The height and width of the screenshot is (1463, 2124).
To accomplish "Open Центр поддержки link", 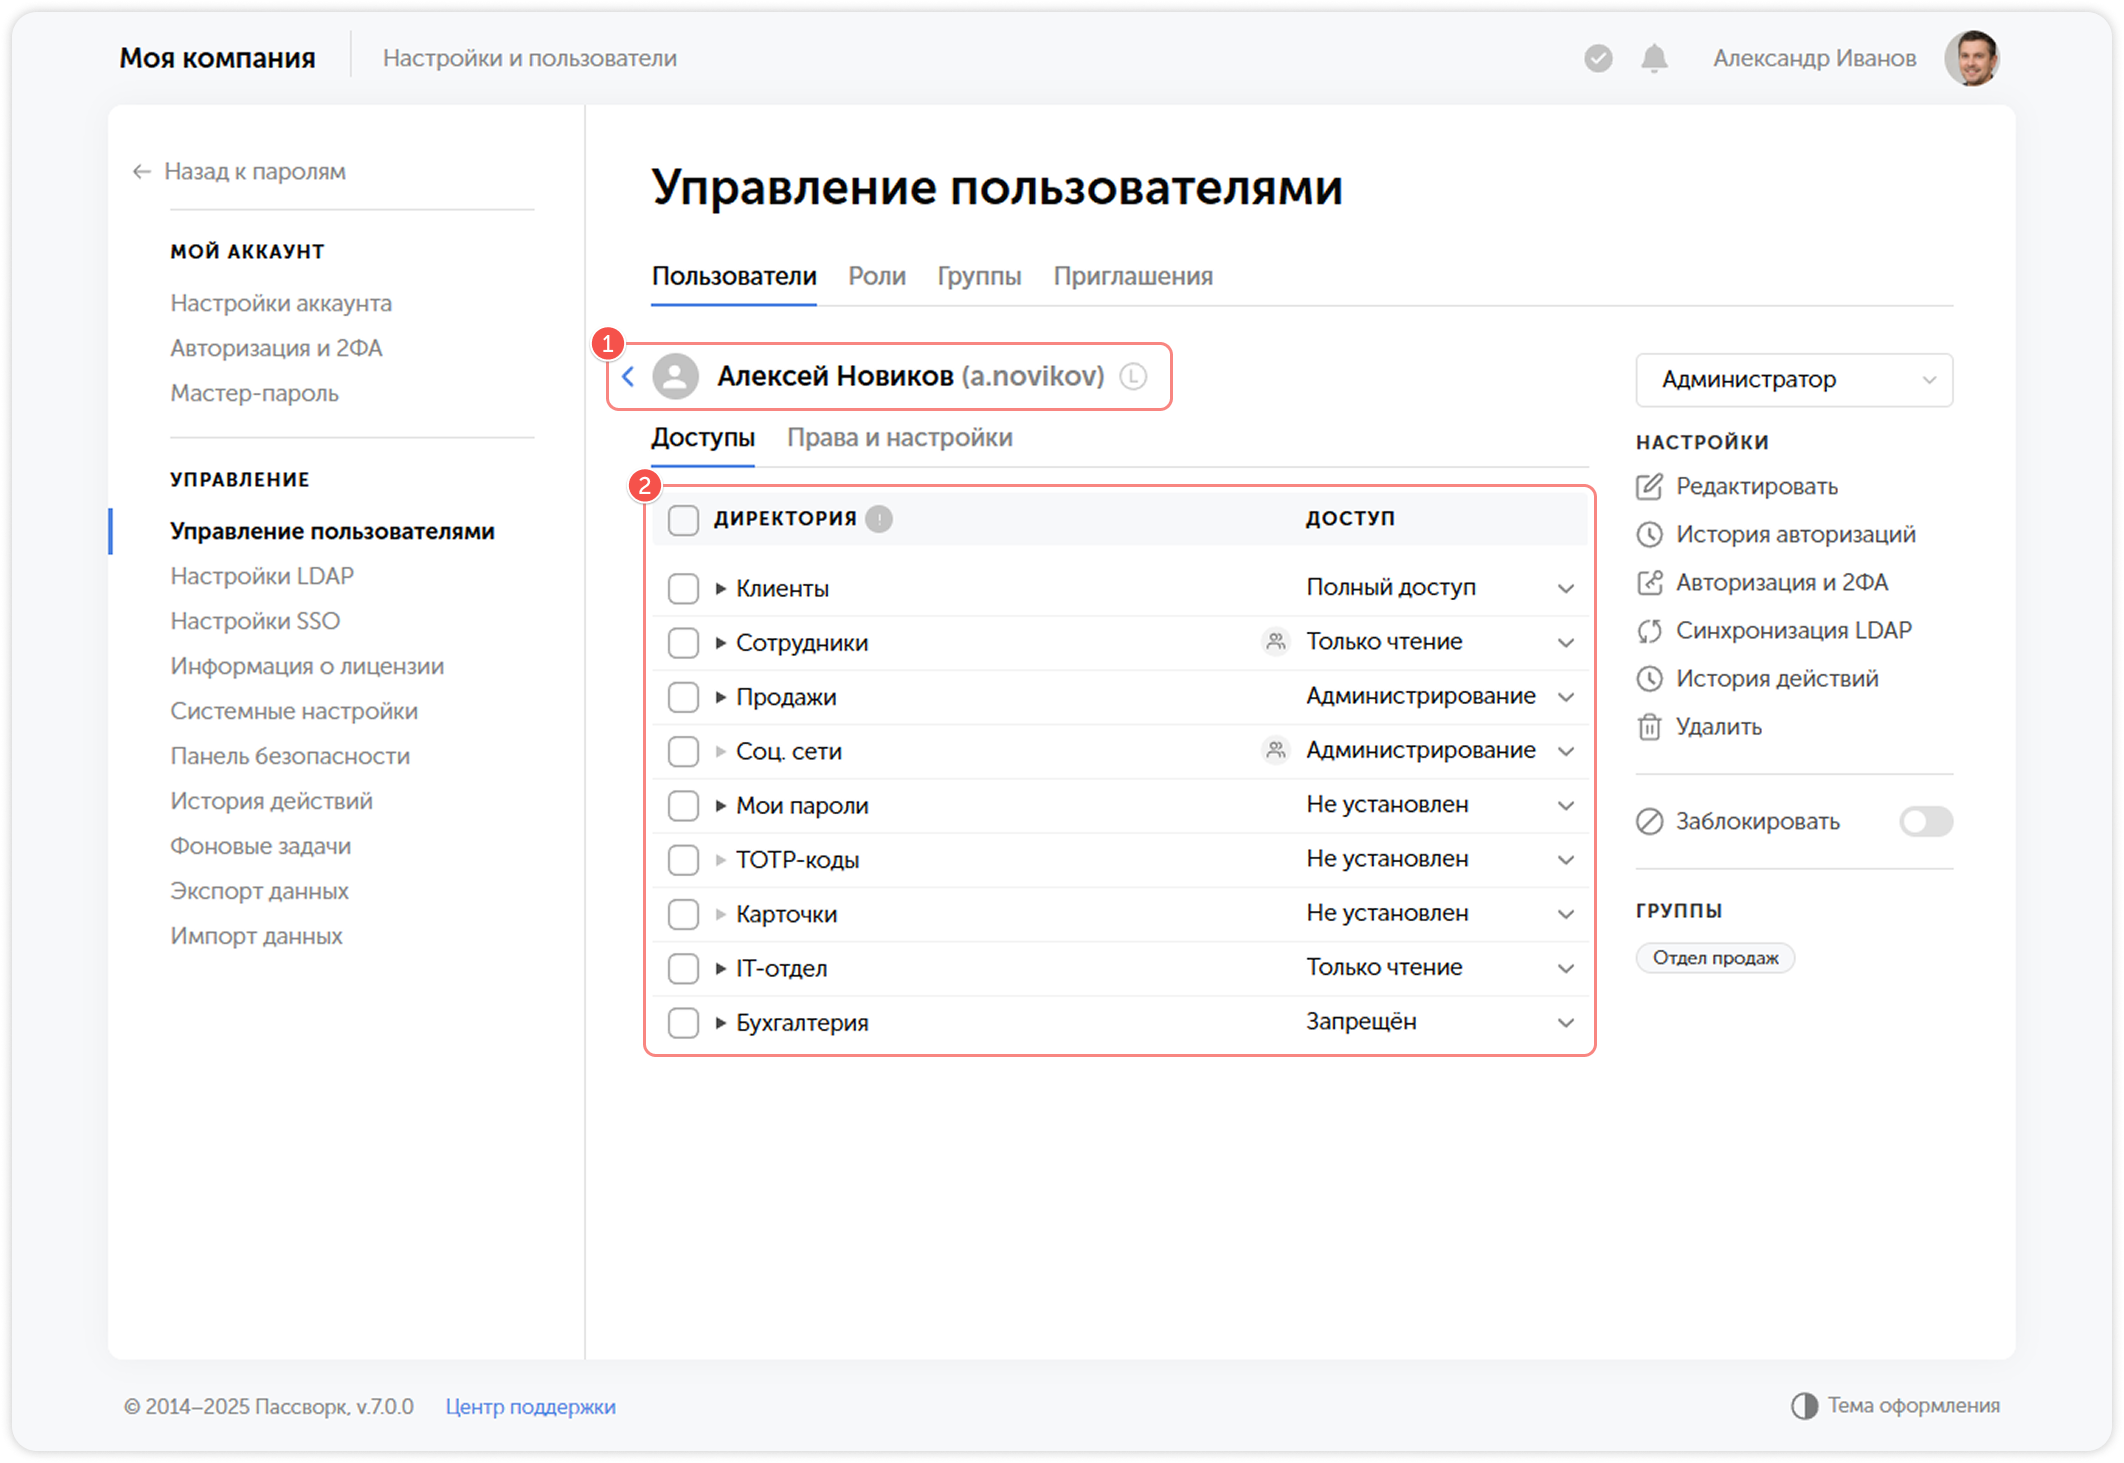I will tap(530, 1407).
